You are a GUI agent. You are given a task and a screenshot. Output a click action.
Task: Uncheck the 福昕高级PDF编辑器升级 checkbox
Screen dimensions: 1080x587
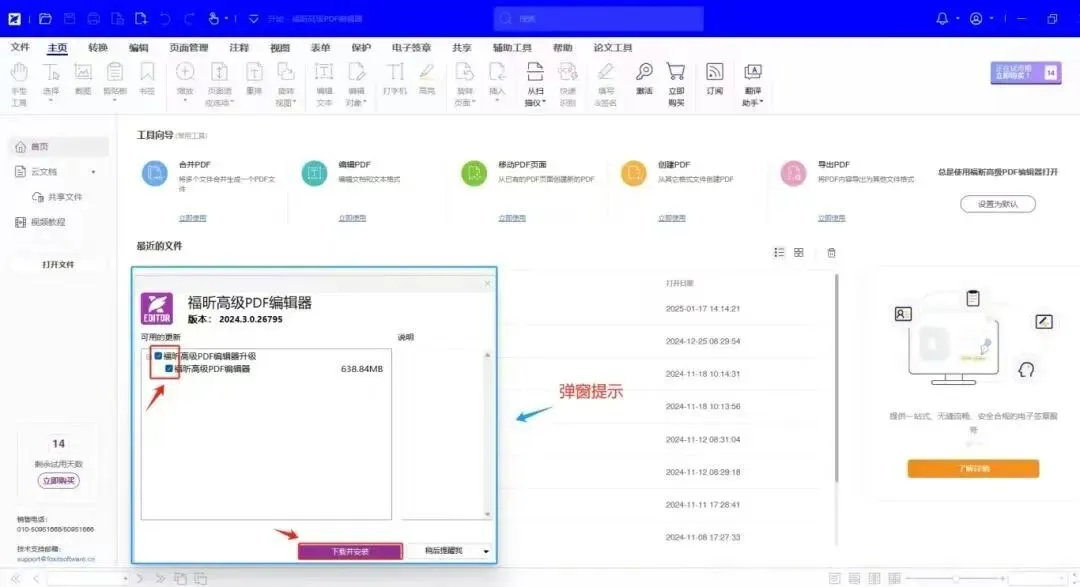[x=158, y=356]
